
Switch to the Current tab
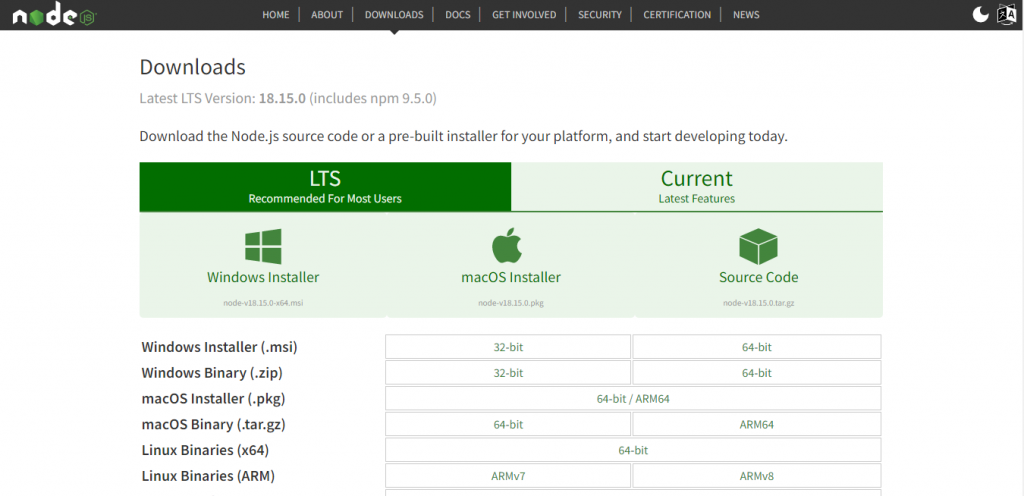point(696,187)
